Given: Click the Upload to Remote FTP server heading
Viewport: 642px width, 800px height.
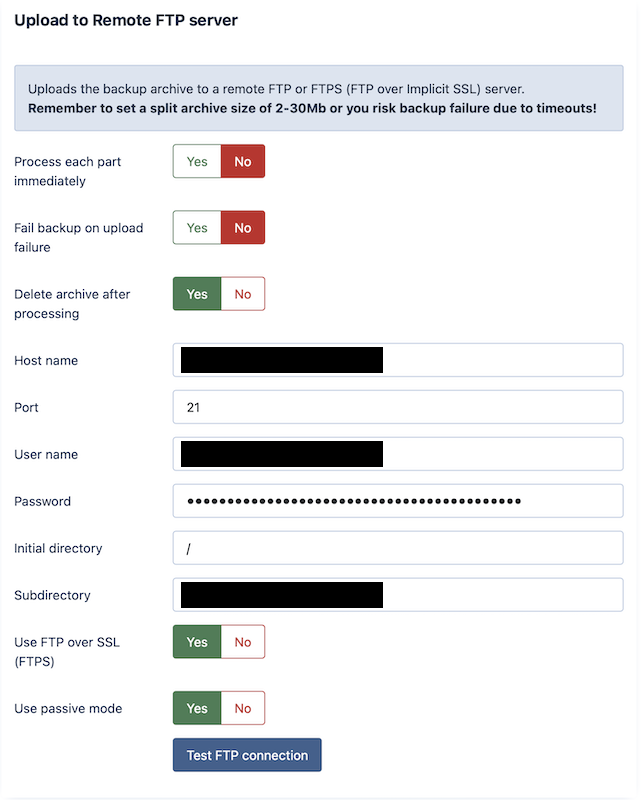Looking at the screenshot, I should tap(126, 20).
